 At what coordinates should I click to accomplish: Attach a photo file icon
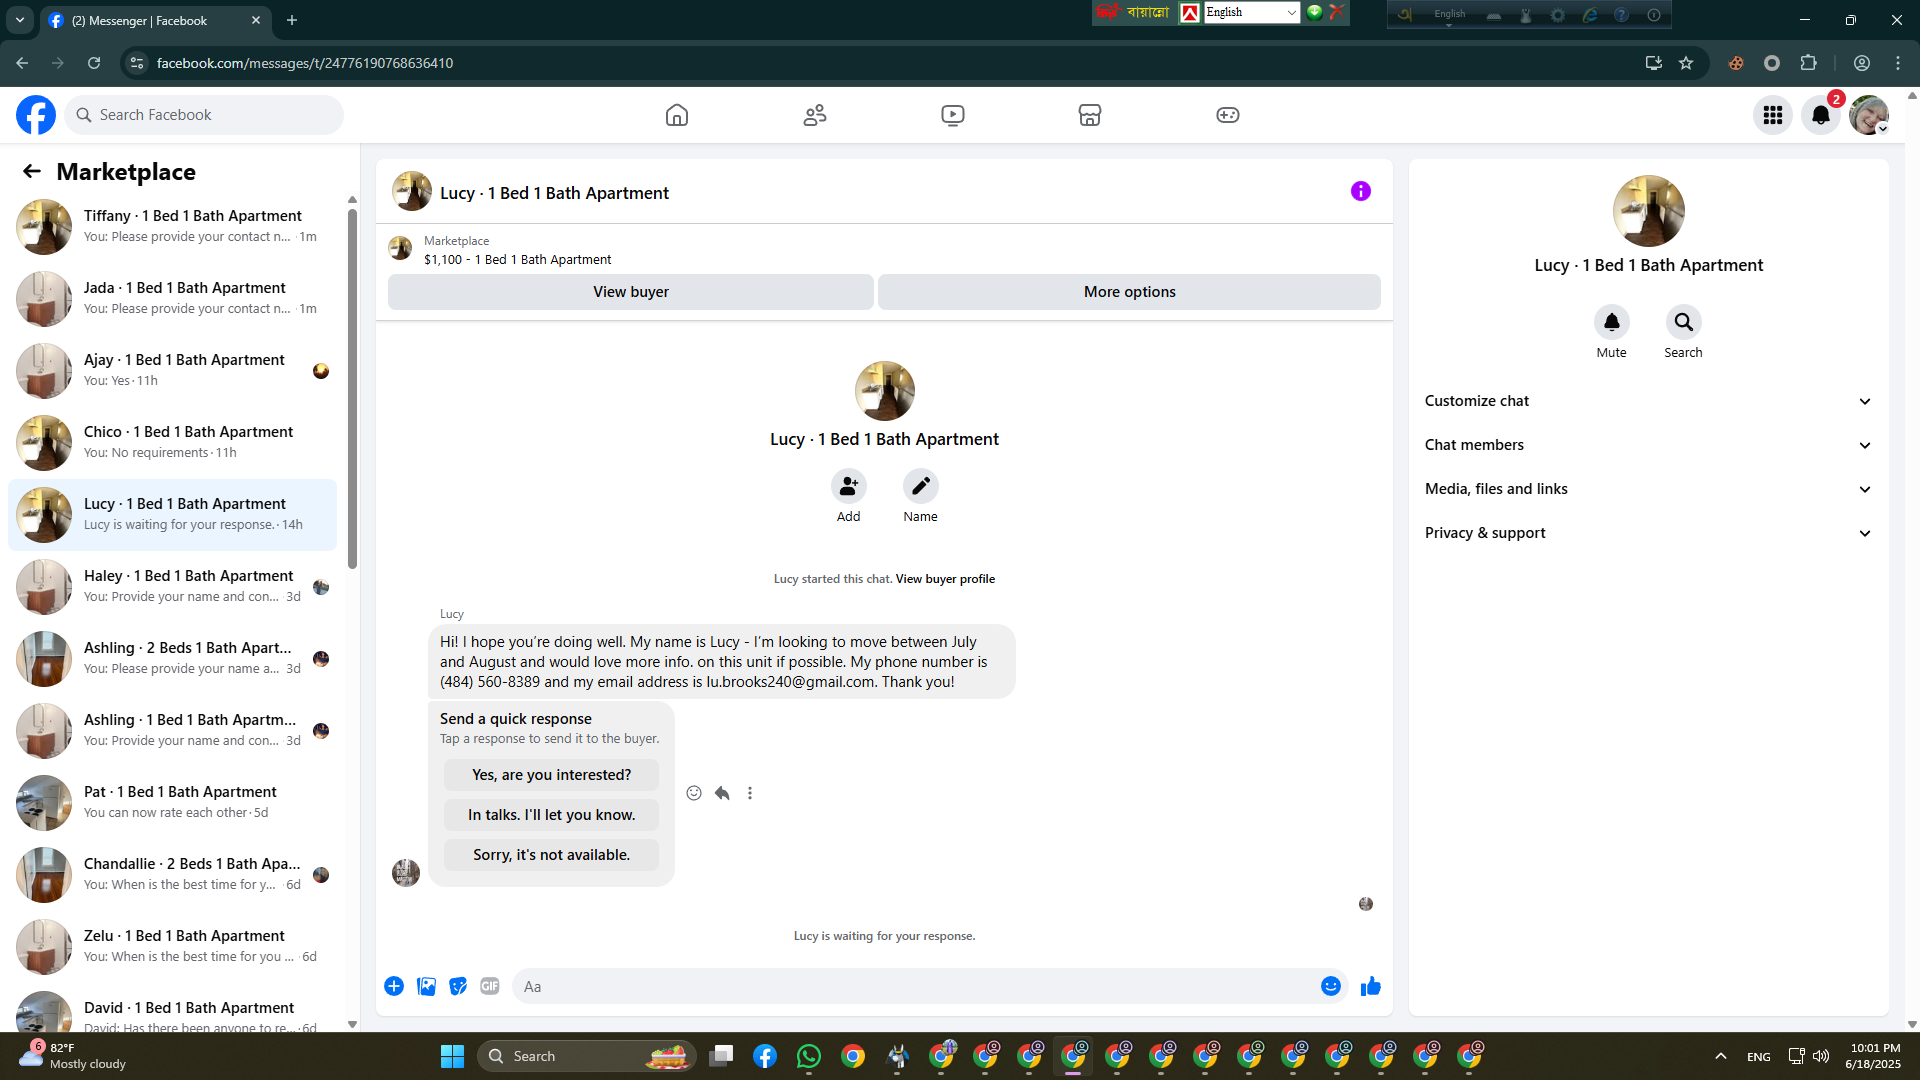(x=426, y=986)
